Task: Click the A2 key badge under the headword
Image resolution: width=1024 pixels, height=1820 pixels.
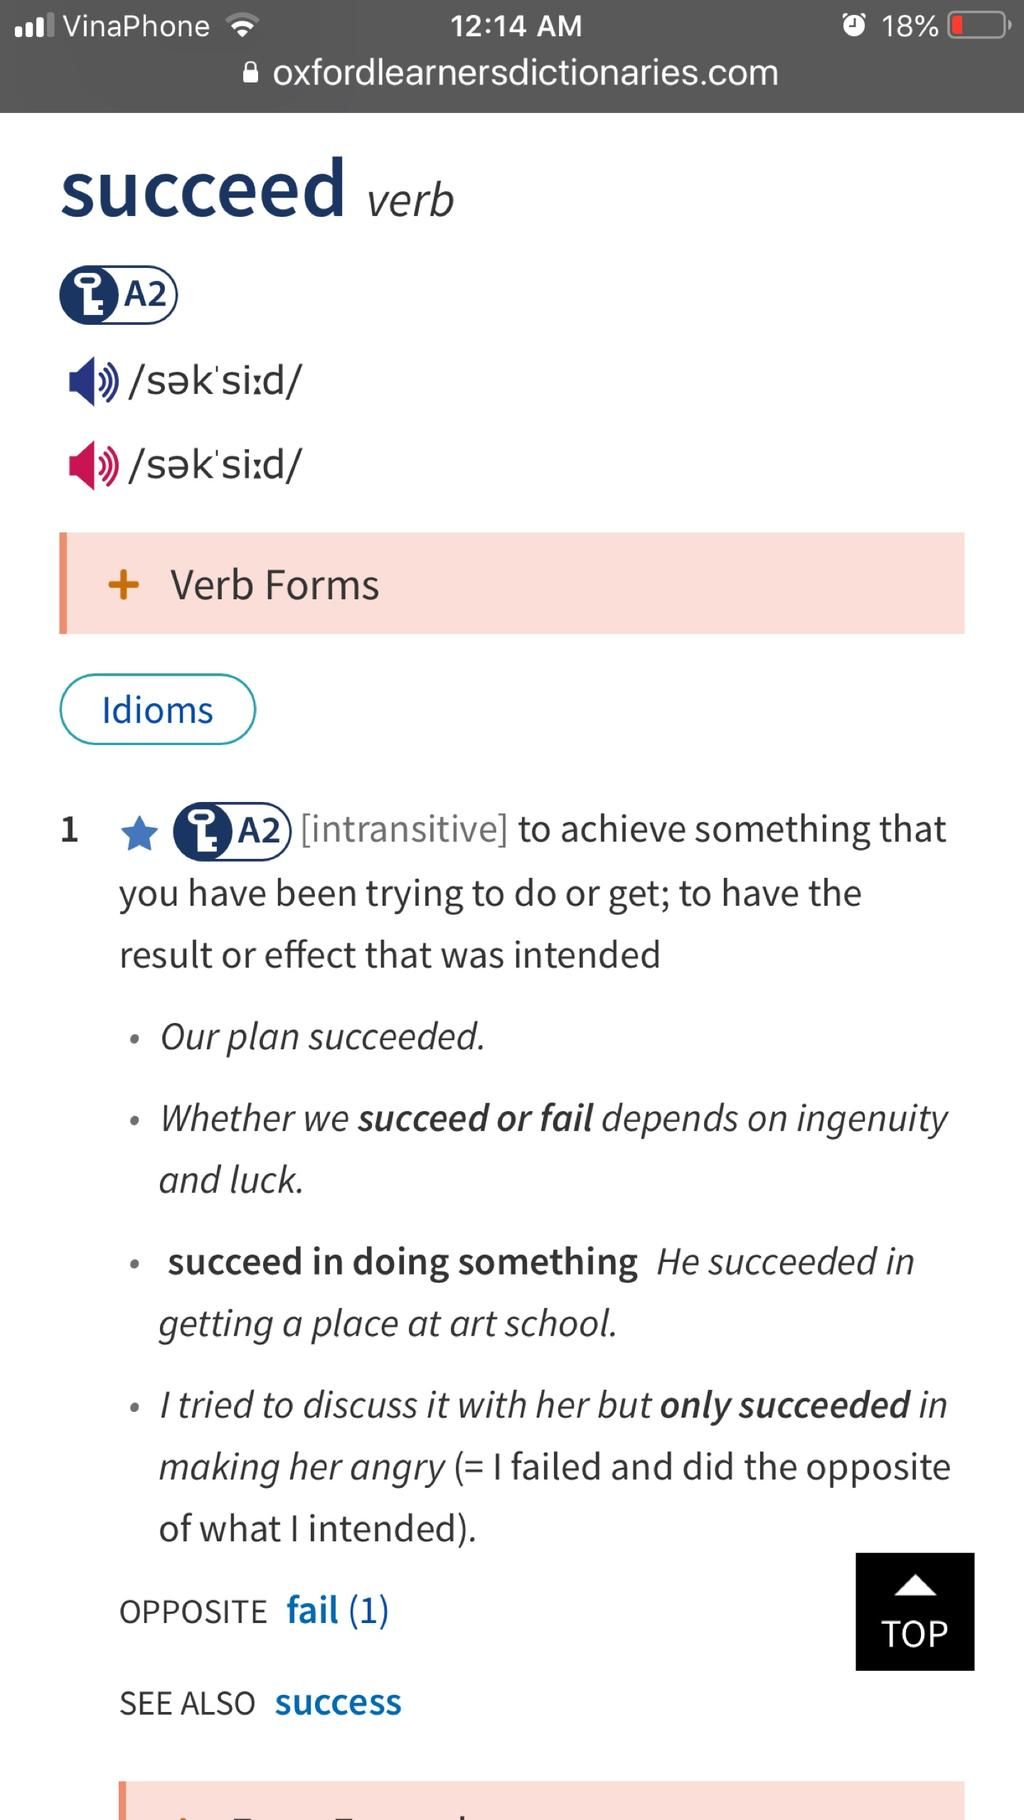Action: pyautogui.click(x=119, y=295)
